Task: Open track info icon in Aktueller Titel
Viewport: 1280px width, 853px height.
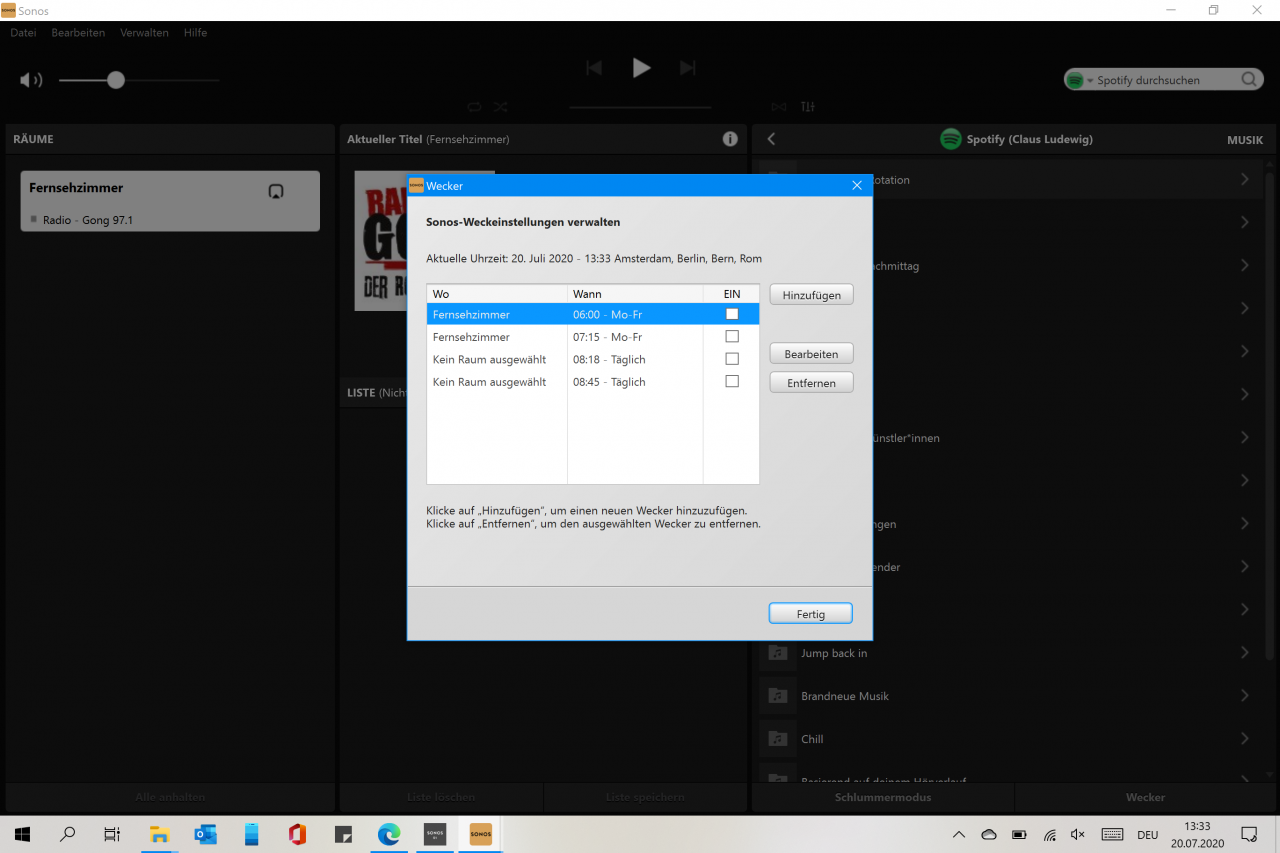Action: [730, 139]
